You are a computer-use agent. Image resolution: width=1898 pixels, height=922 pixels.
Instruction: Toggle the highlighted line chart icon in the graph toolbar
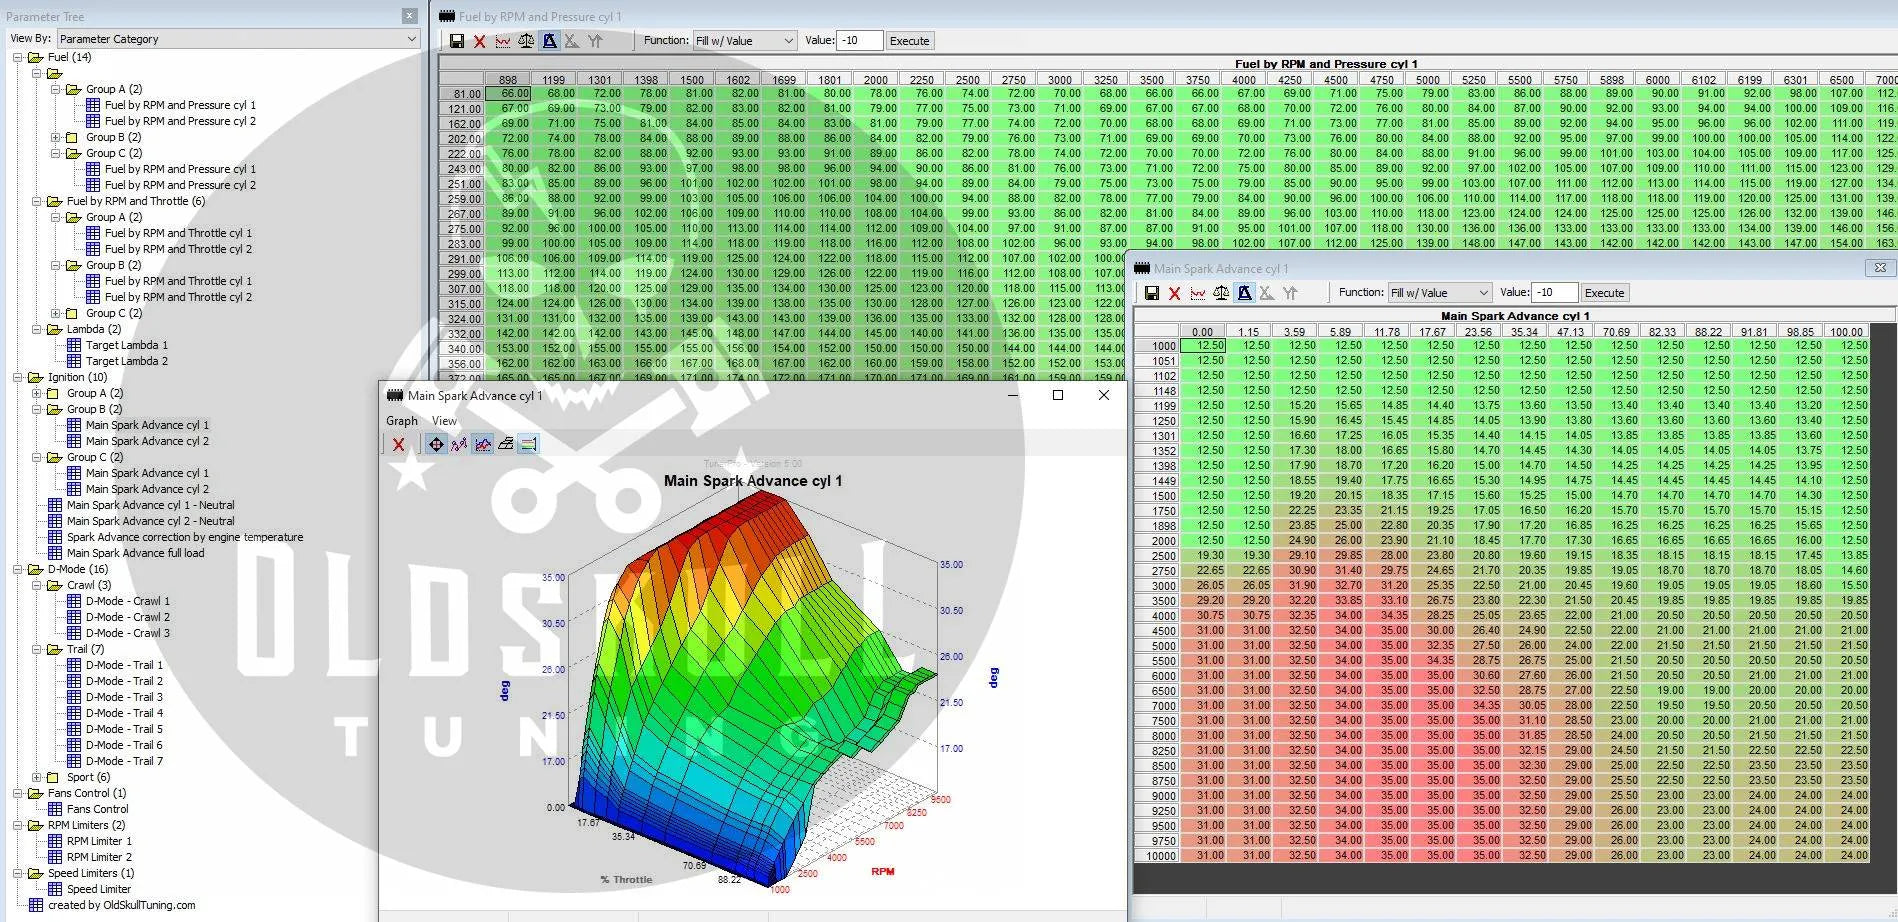(483, 444)
